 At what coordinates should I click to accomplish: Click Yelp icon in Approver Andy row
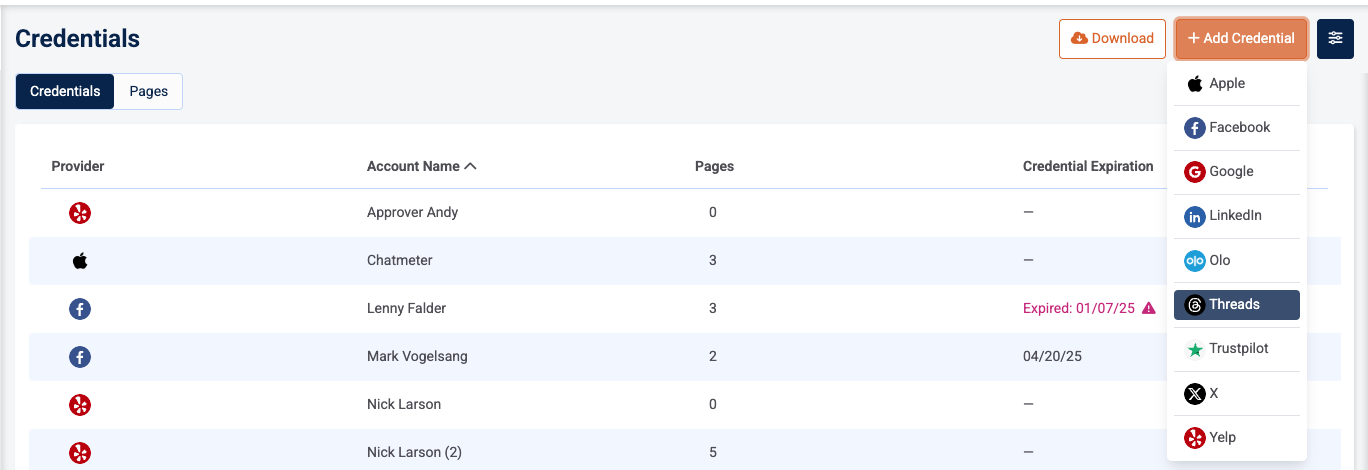tap(80, 213)
